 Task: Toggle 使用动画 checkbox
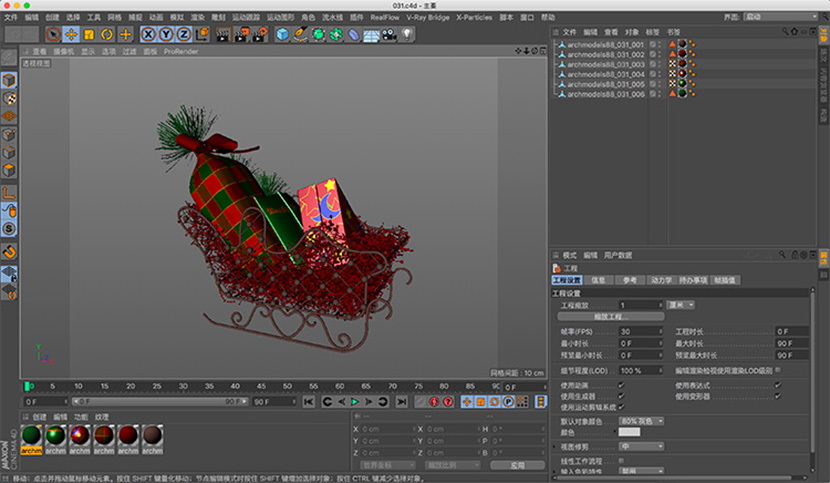[x=622, y=384]
